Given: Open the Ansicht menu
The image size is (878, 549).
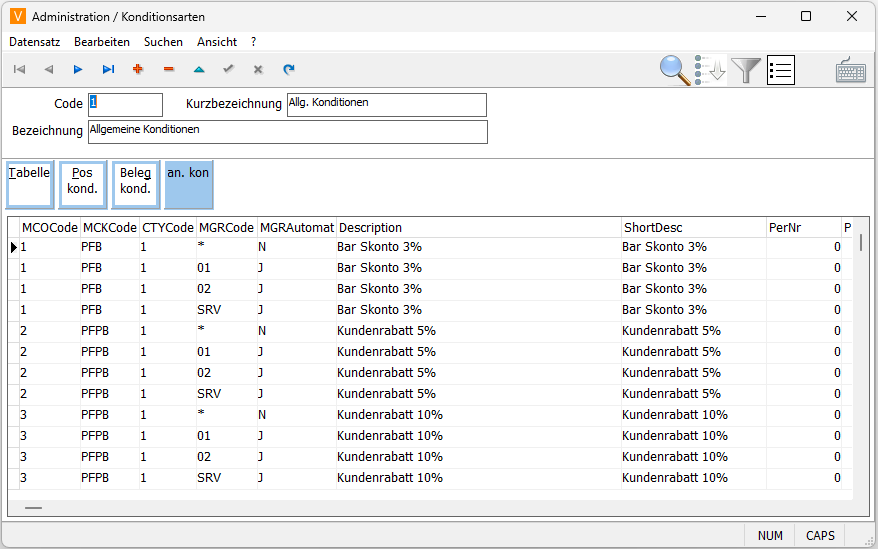Looking at the screenshot, I should pyautogui.click(x=217, y=42).
